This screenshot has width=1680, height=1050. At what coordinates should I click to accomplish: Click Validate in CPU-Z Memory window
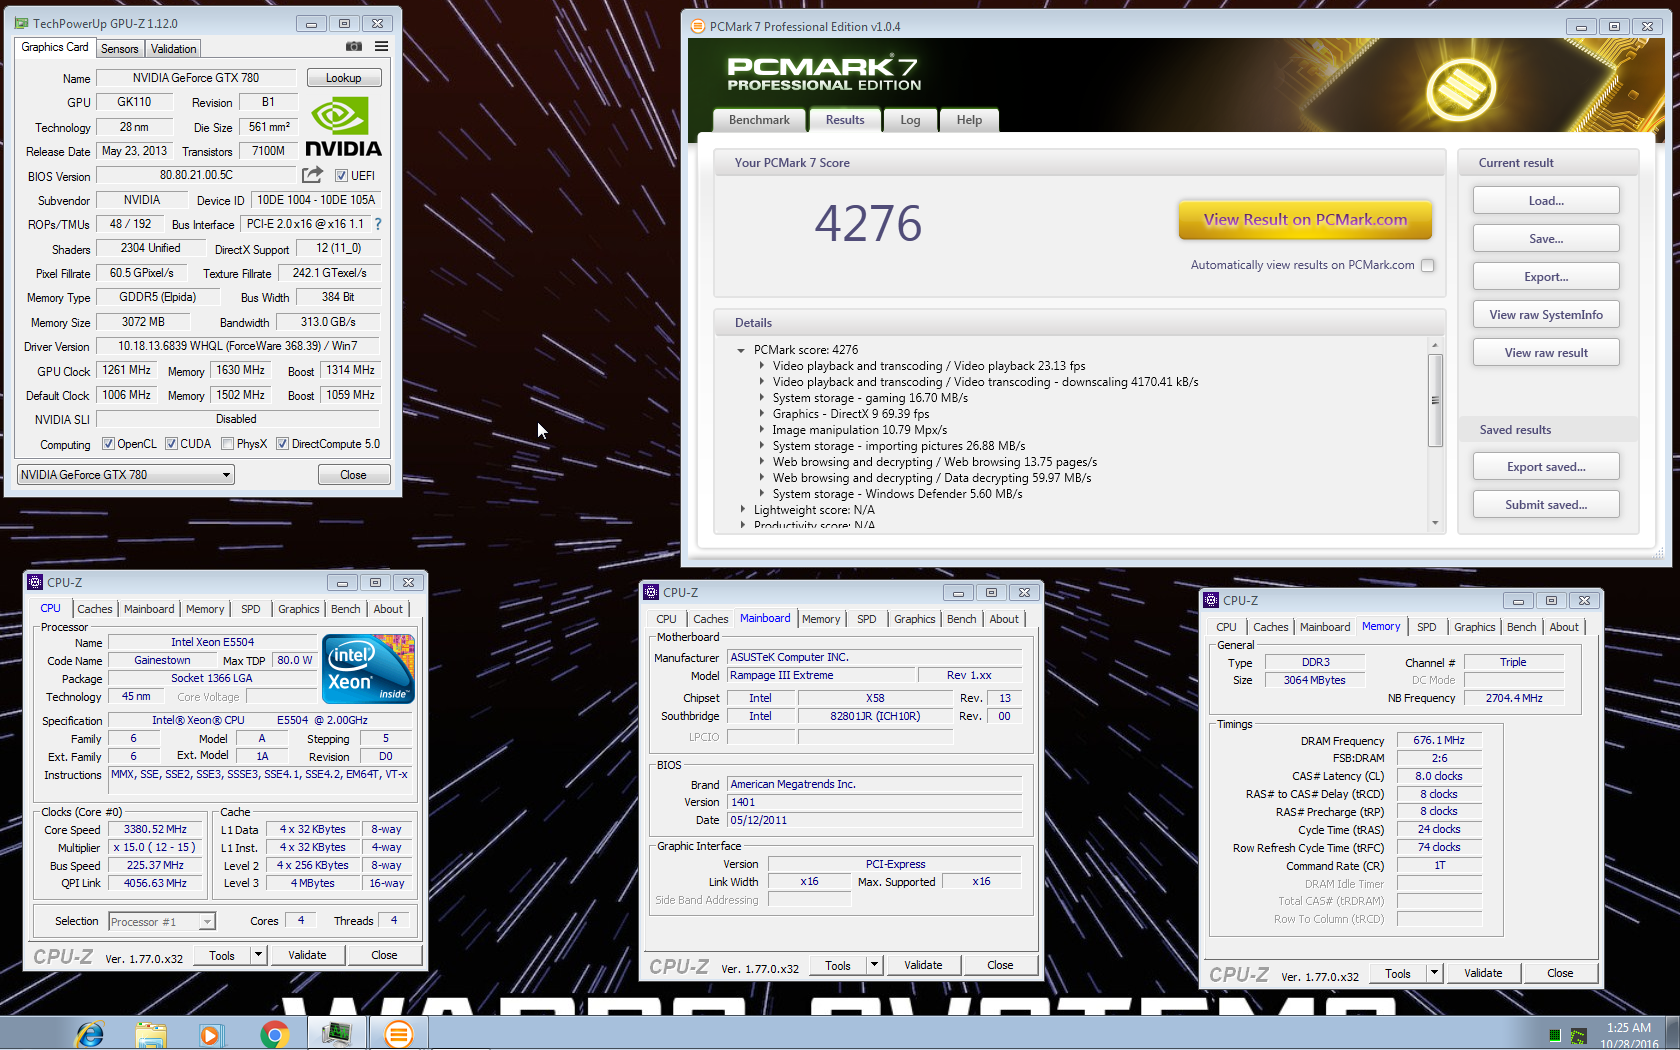[x=1483, y=973]
